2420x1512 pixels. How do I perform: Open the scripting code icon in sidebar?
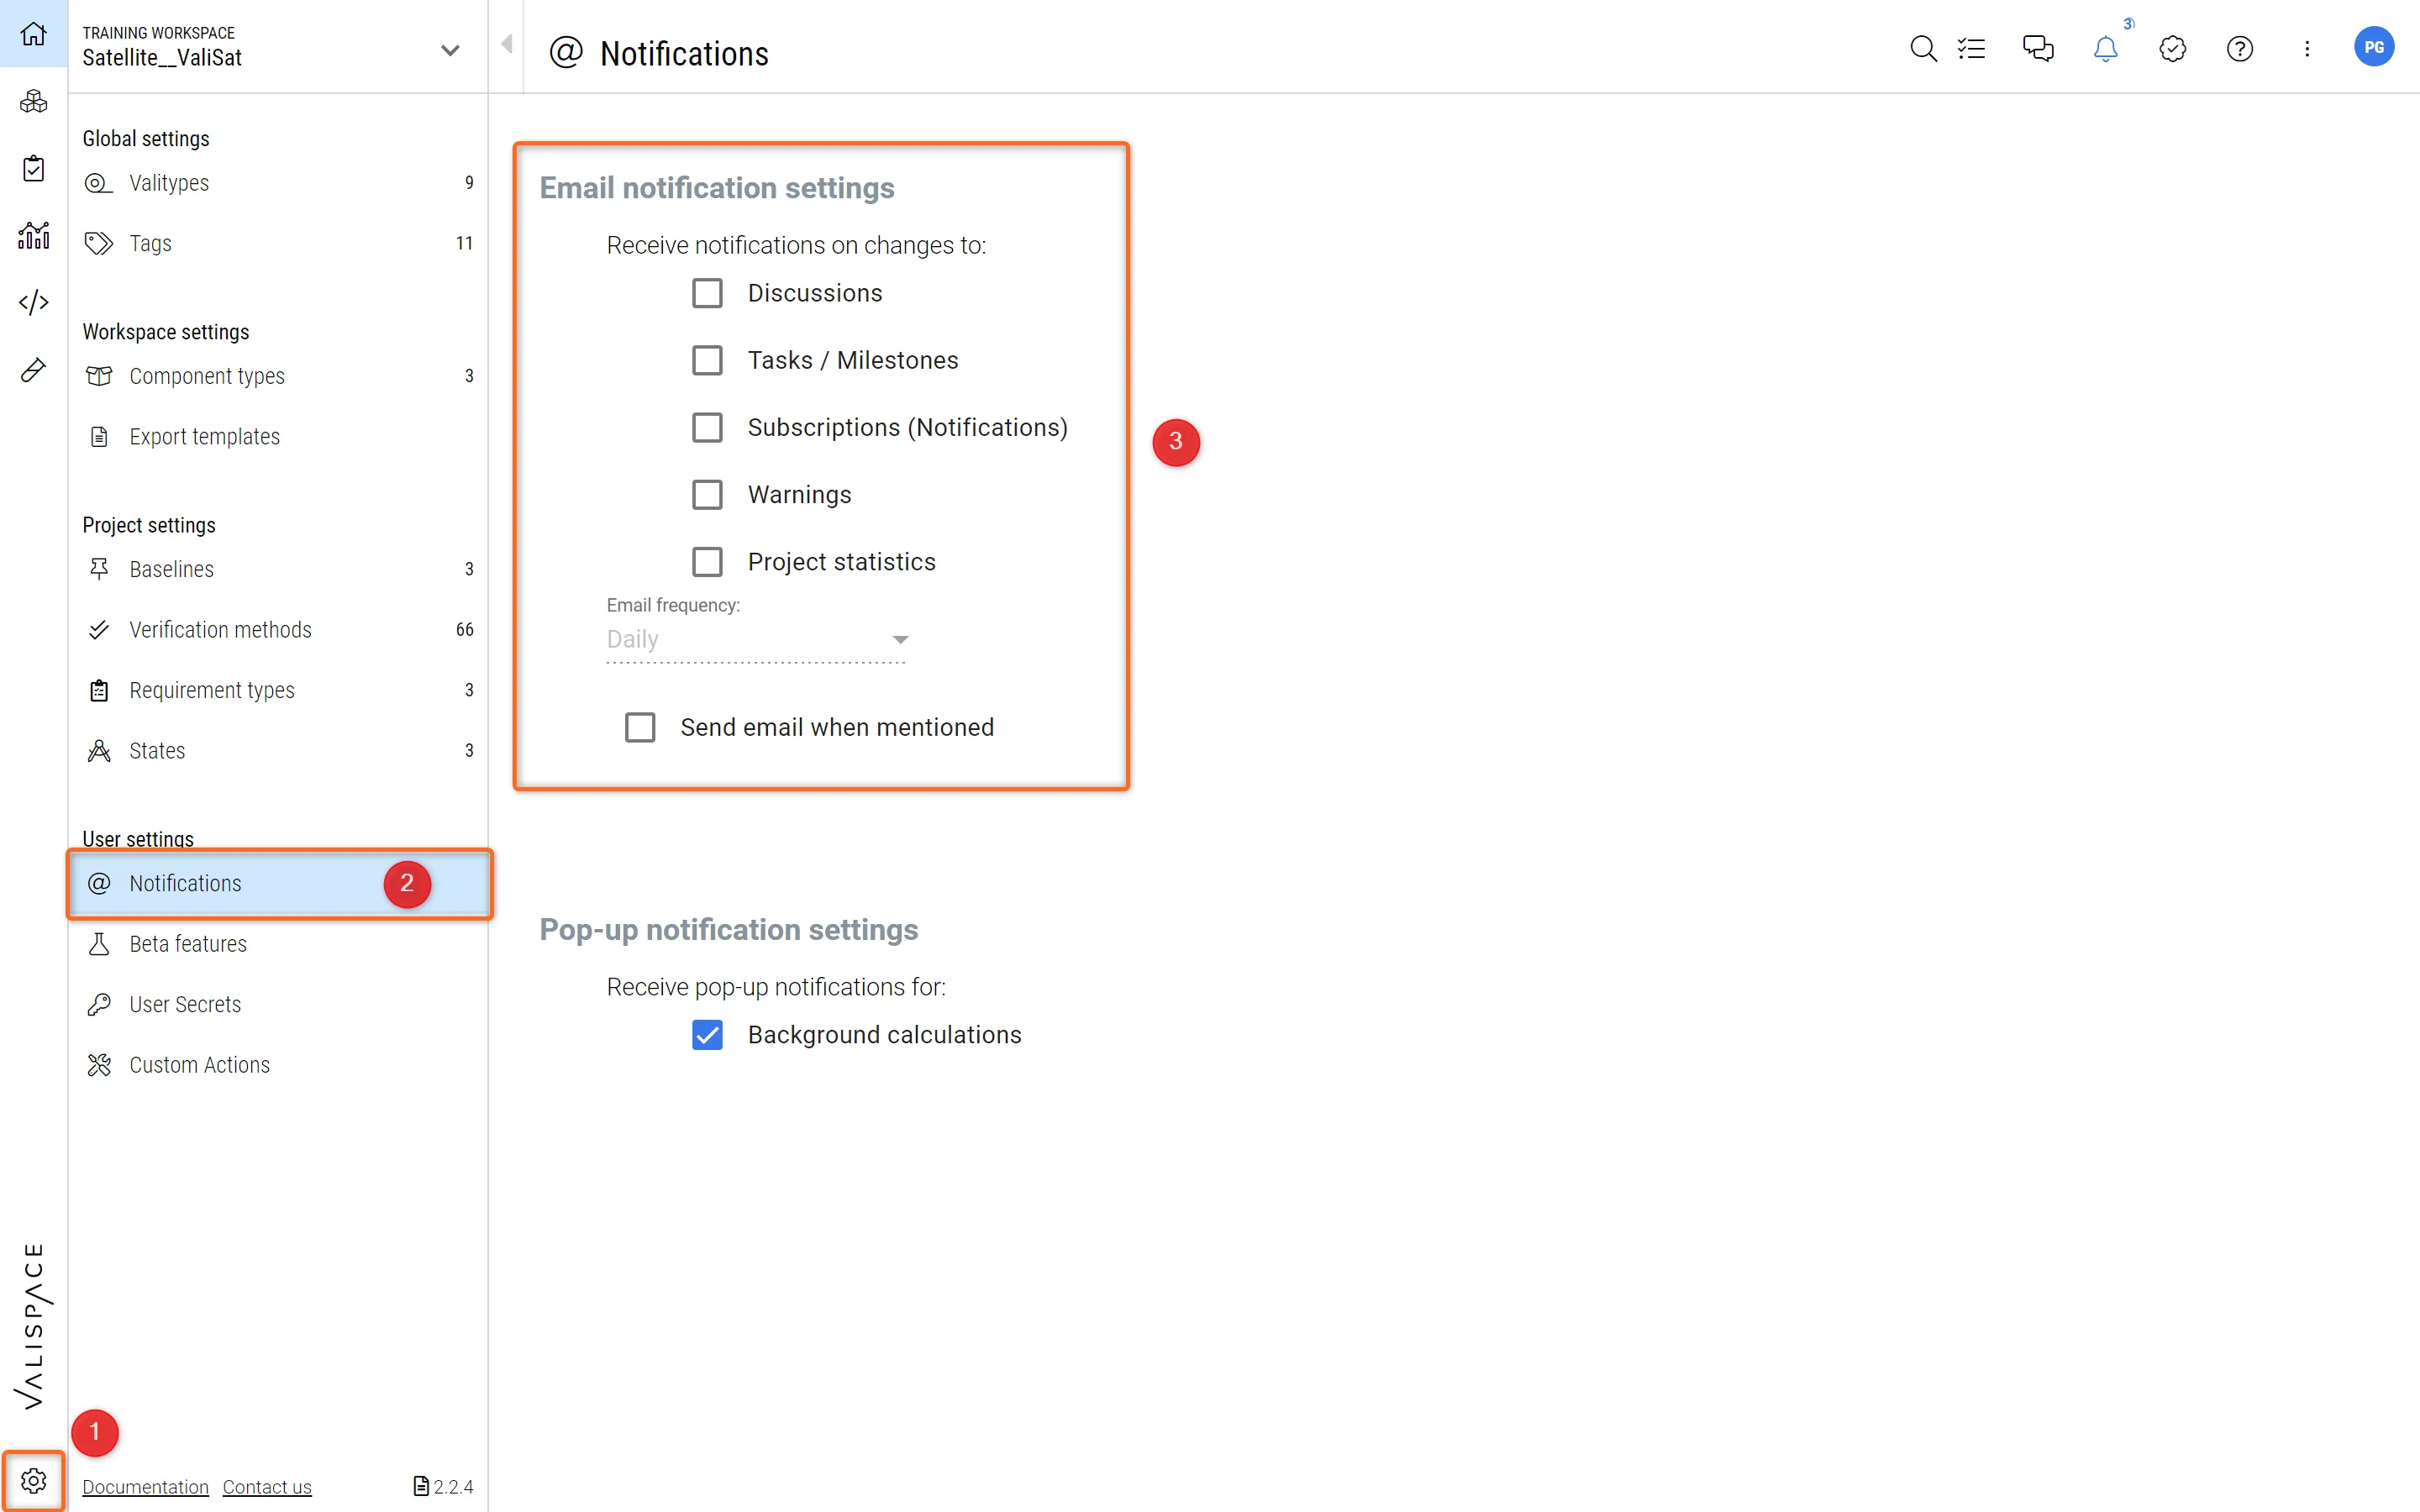(x=33, y=302)
